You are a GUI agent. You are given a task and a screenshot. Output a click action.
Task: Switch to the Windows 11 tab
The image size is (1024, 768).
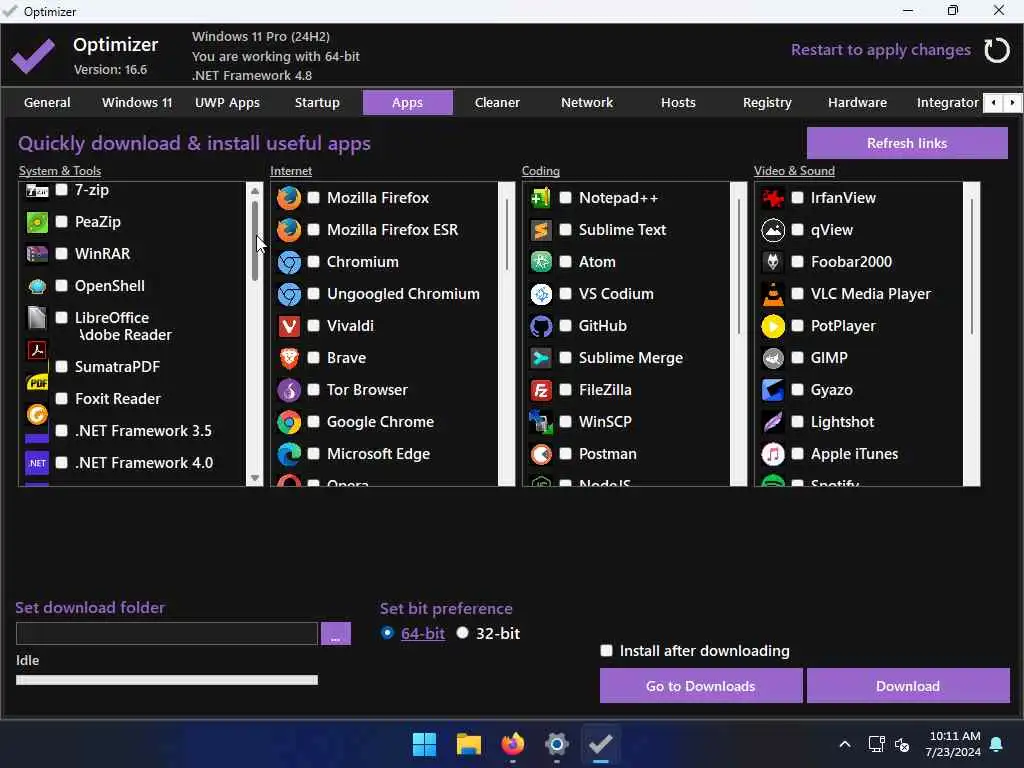click(x=137, y=103)
